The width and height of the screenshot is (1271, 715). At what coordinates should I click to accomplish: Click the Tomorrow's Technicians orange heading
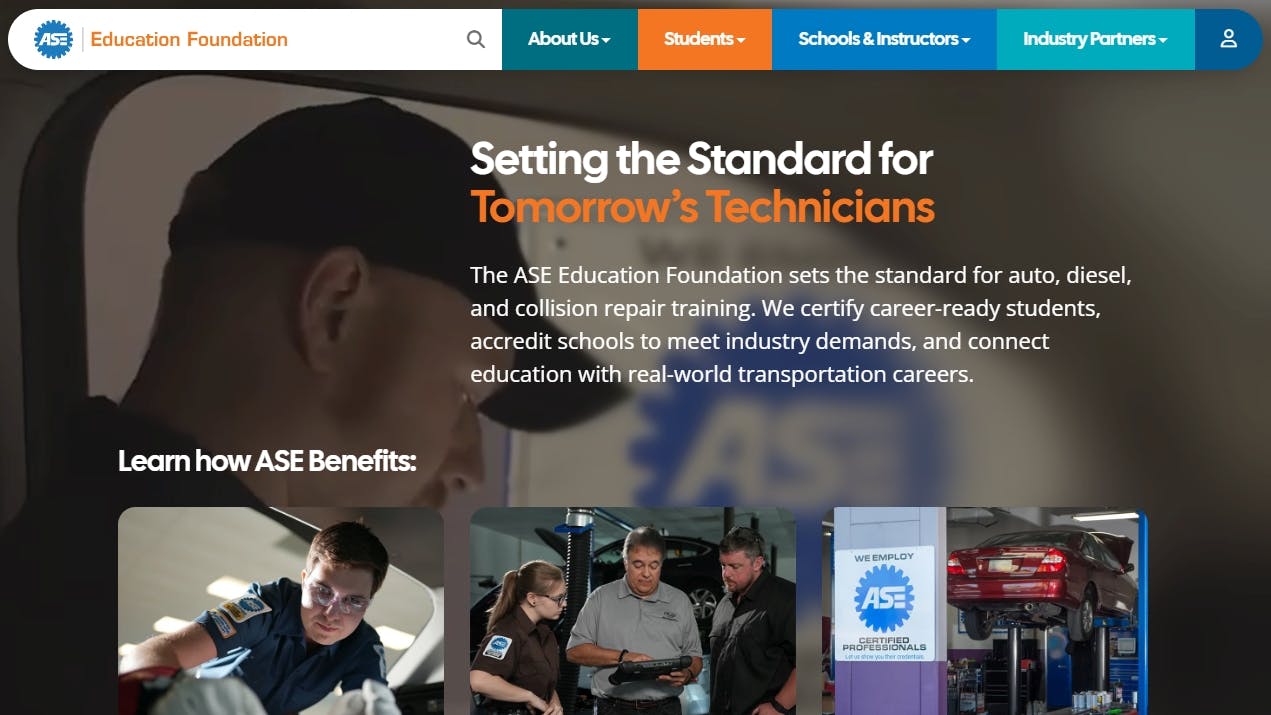coord(702,207)
